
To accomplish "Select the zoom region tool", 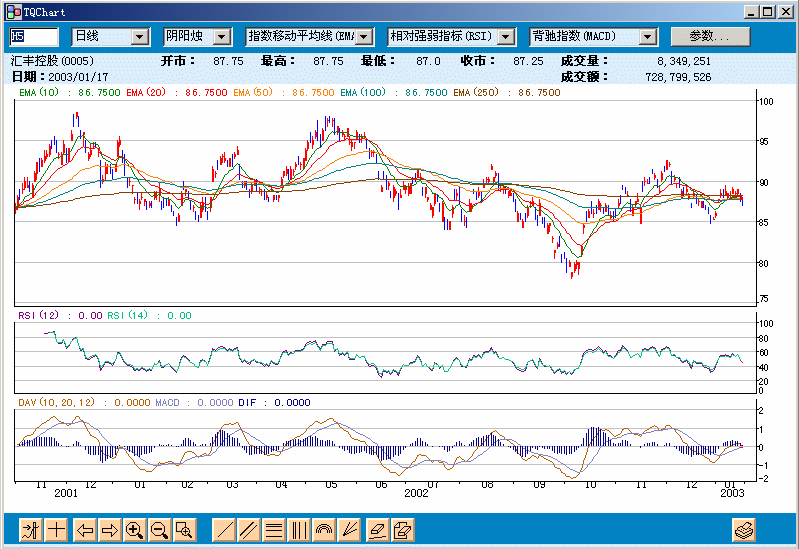I will pyautogui.click(x=184, y=530).
